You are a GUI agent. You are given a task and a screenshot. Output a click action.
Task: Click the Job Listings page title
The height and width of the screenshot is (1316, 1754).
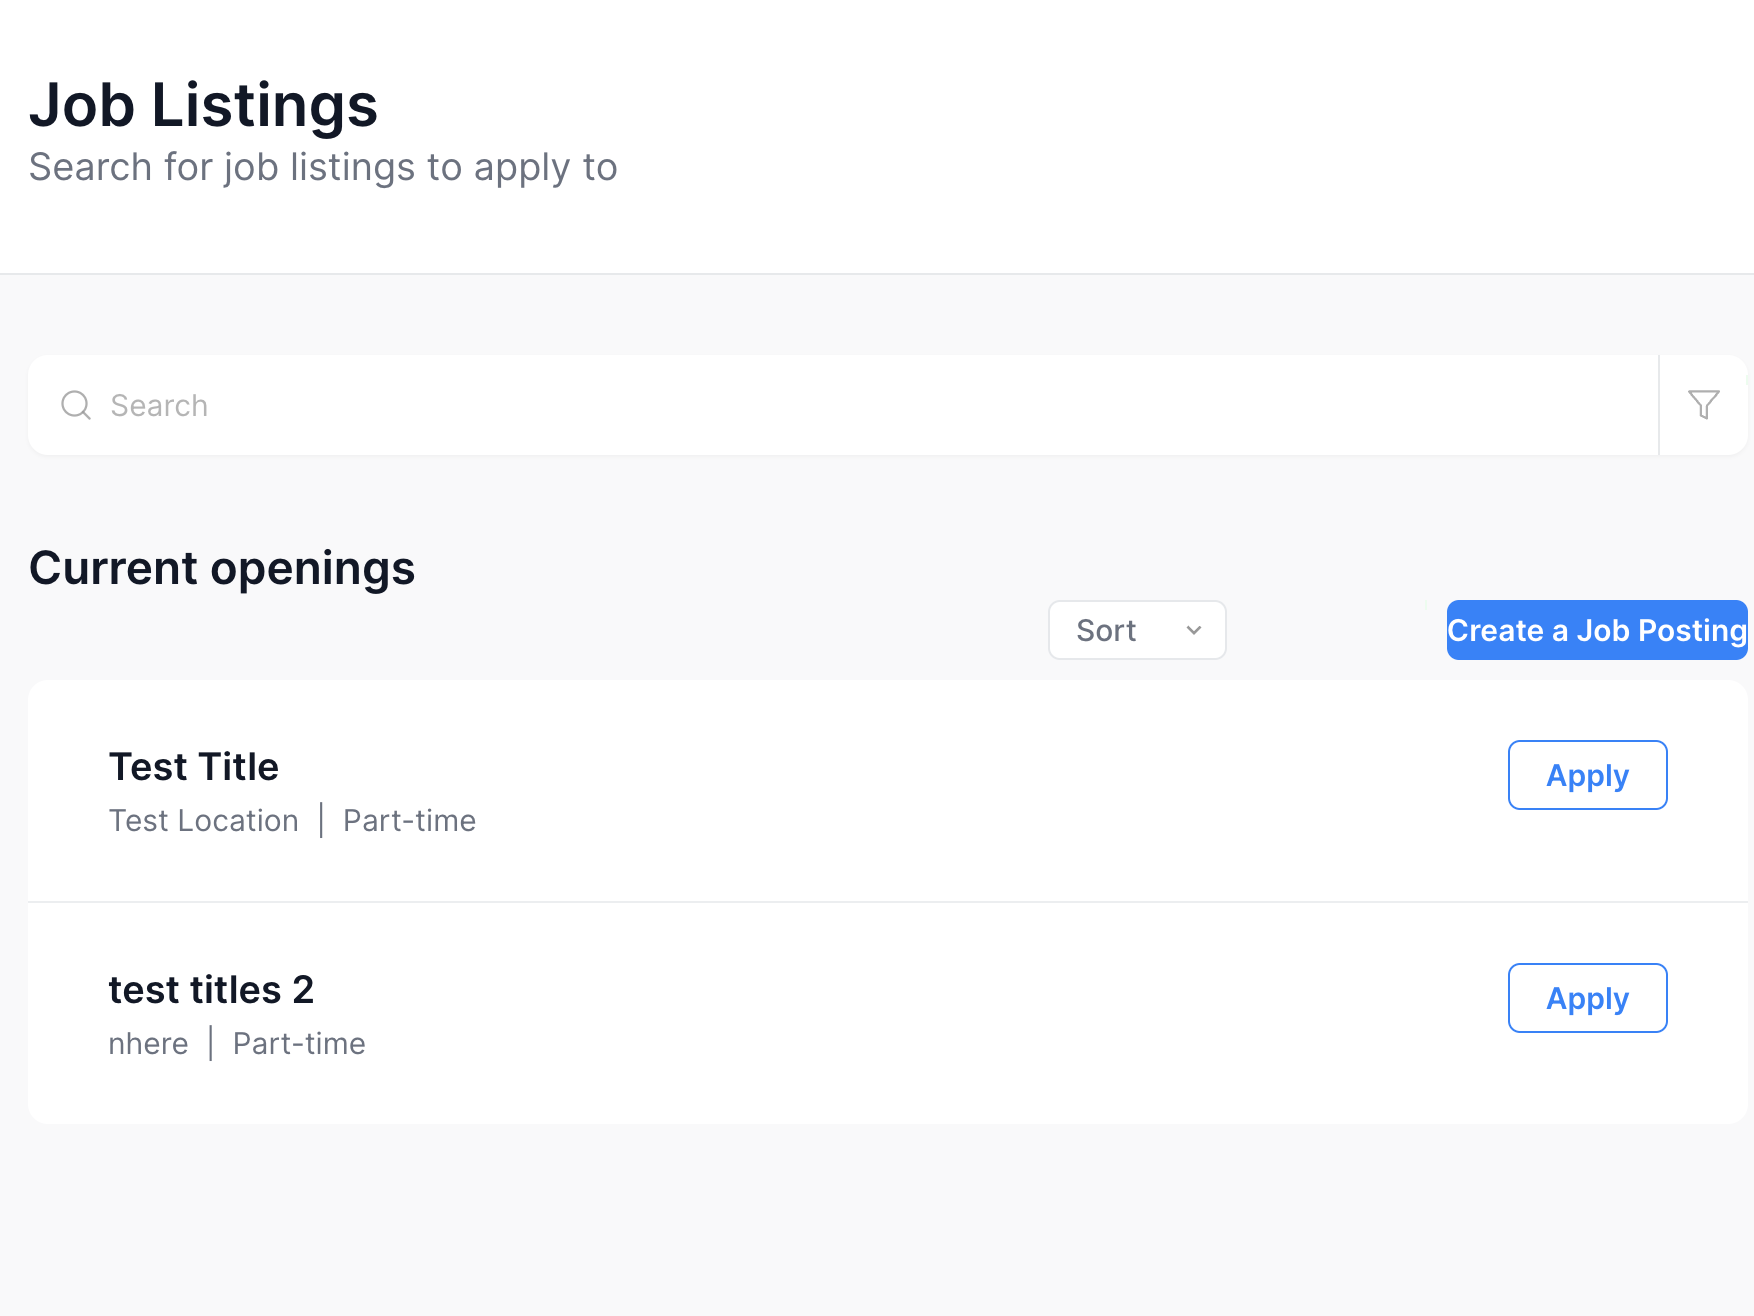(x=204, y=105)
